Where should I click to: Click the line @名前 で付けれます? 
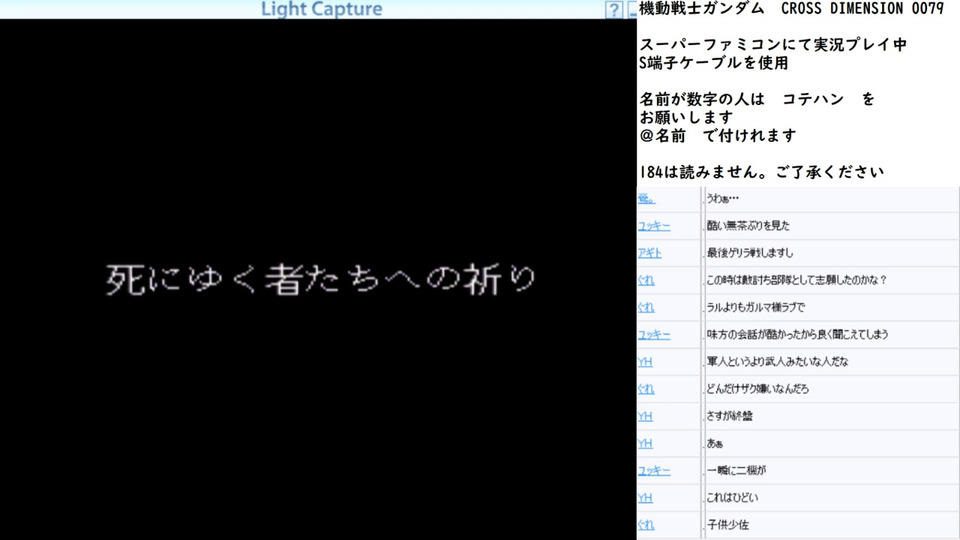point(718,135)
